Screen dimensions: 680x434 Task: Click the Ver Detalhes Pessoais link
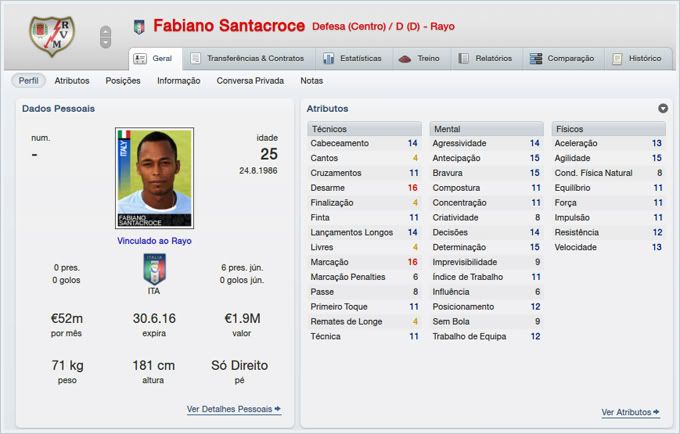coord(233,409)
